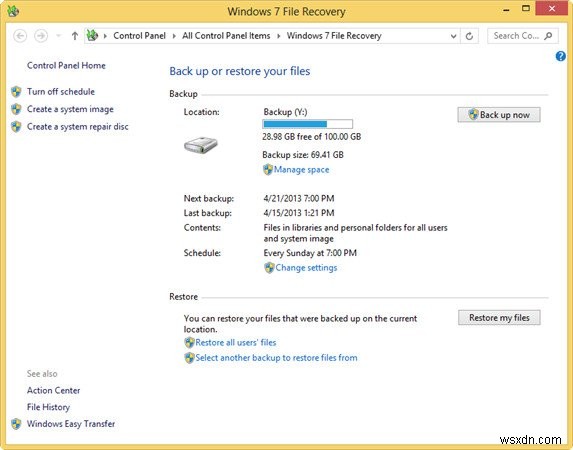Open Restore all users' files link
The height and width of the screenshot is (450, 573).
(x=236, y=343)
